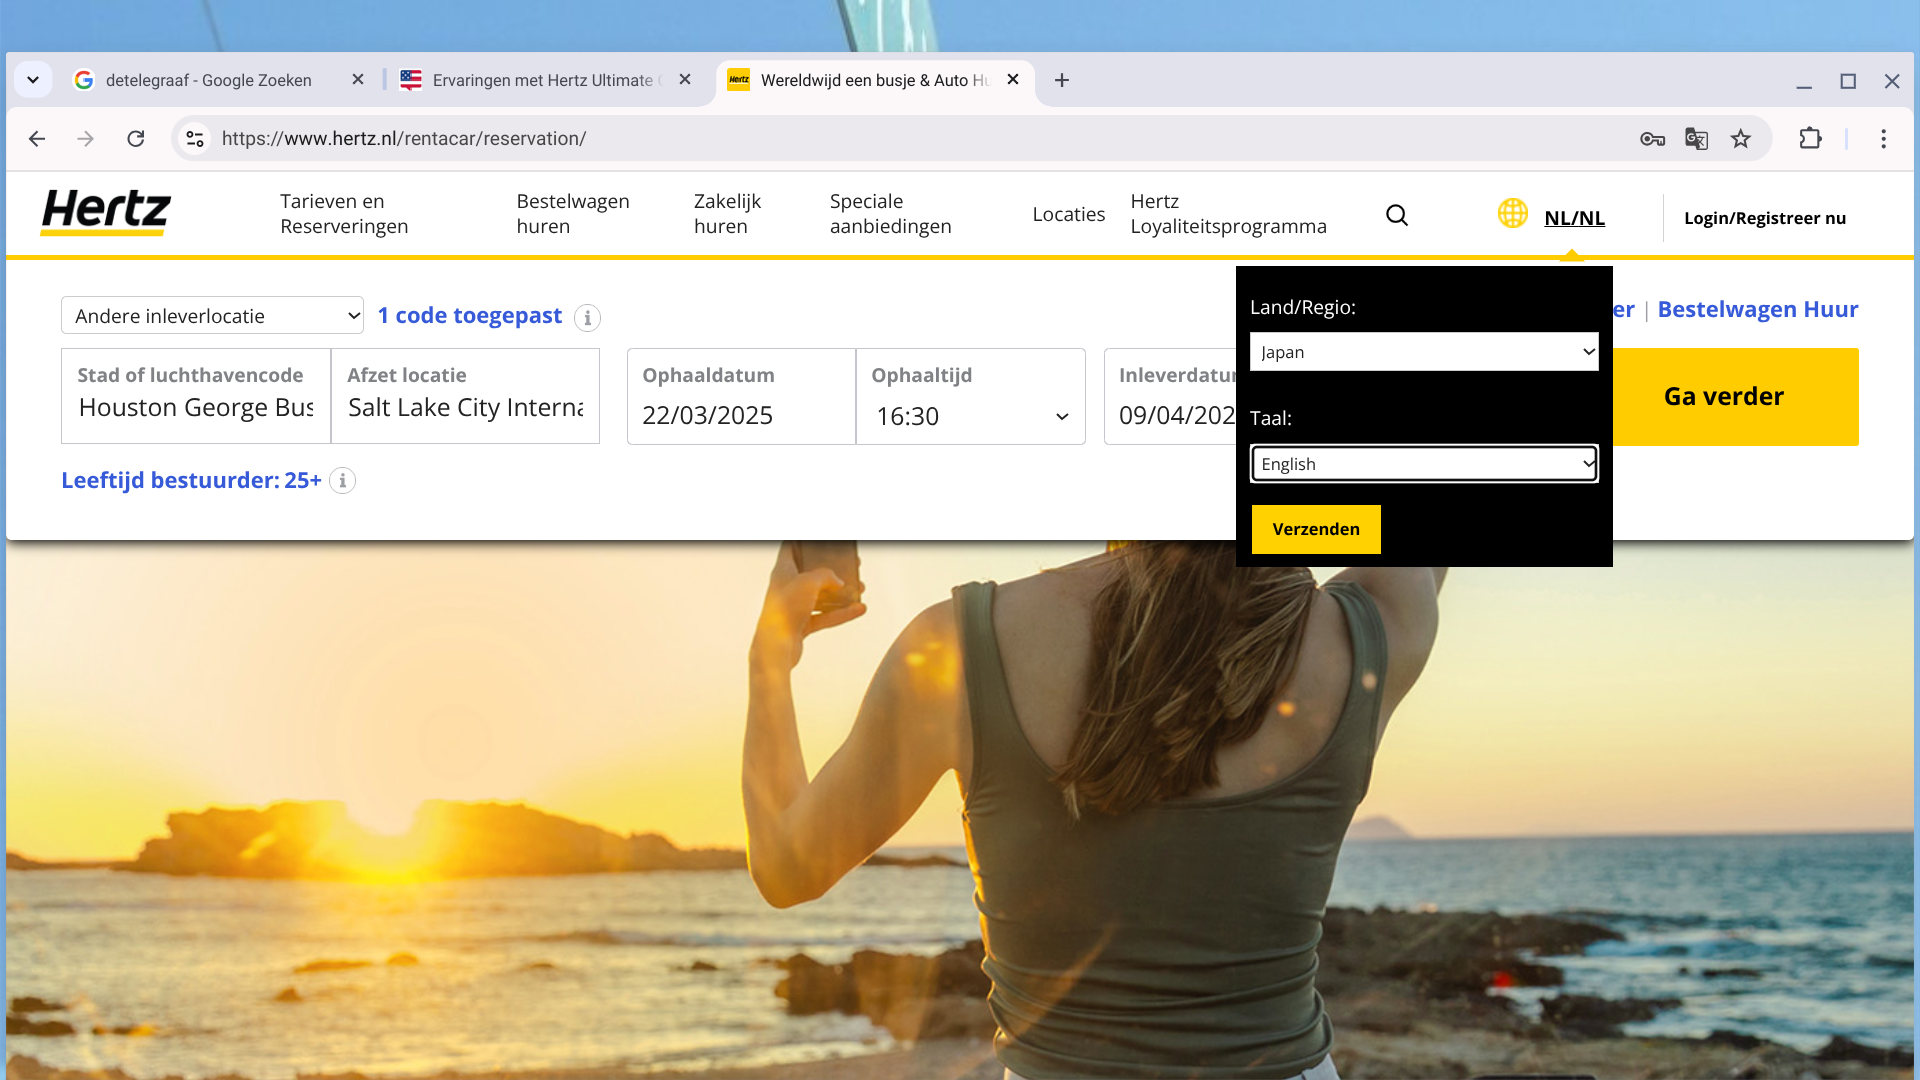Click the Hertz logo
Screen dimensions: 1920x1080
[x=106, y=213]
